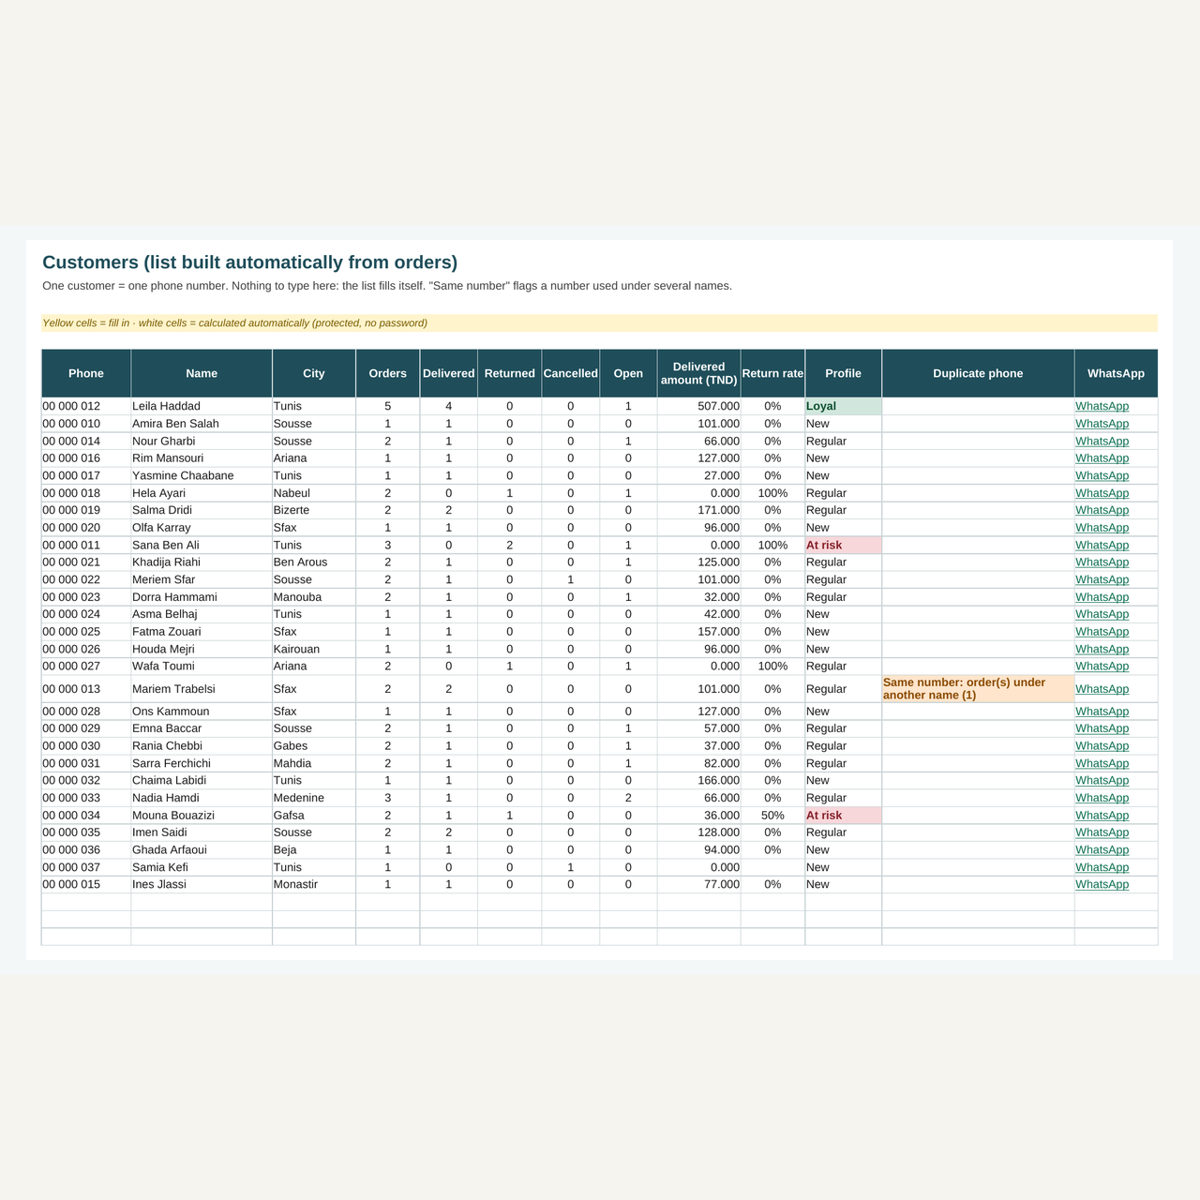
Task: Click the Delivered amount (TND) header
Action: tap(699, 373)
